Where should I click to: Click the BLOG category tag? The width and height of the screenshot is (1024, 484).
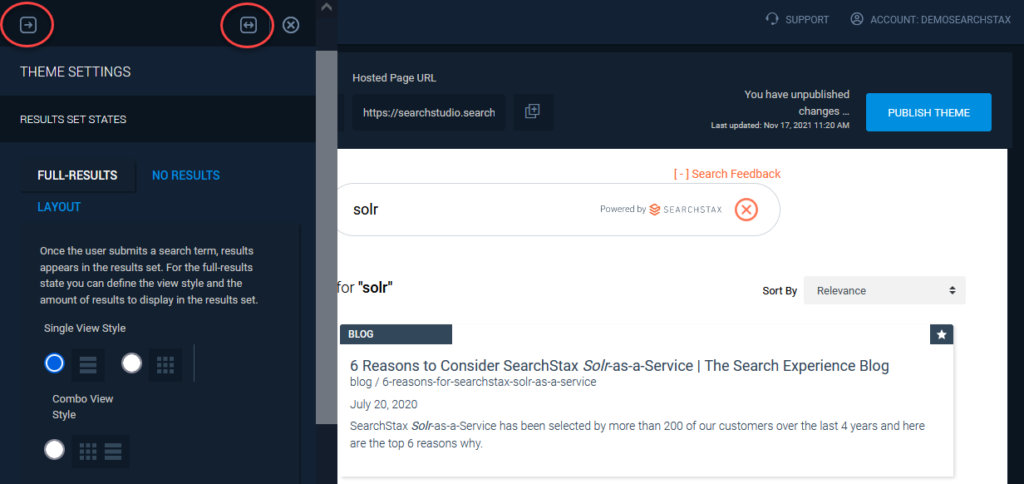tap(396, 334)
